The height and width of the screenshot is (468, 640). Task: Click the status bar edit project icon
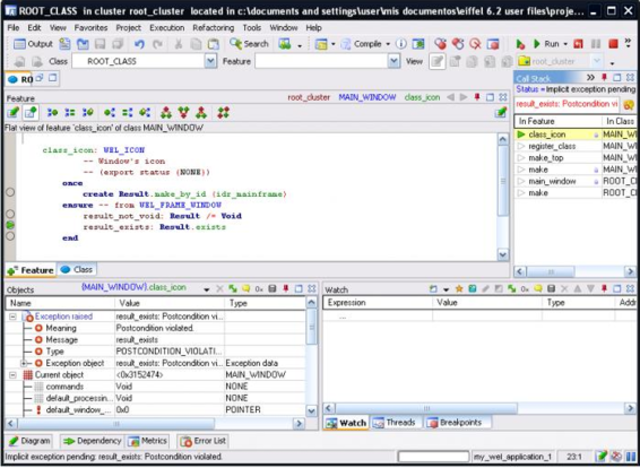[600, 456]
